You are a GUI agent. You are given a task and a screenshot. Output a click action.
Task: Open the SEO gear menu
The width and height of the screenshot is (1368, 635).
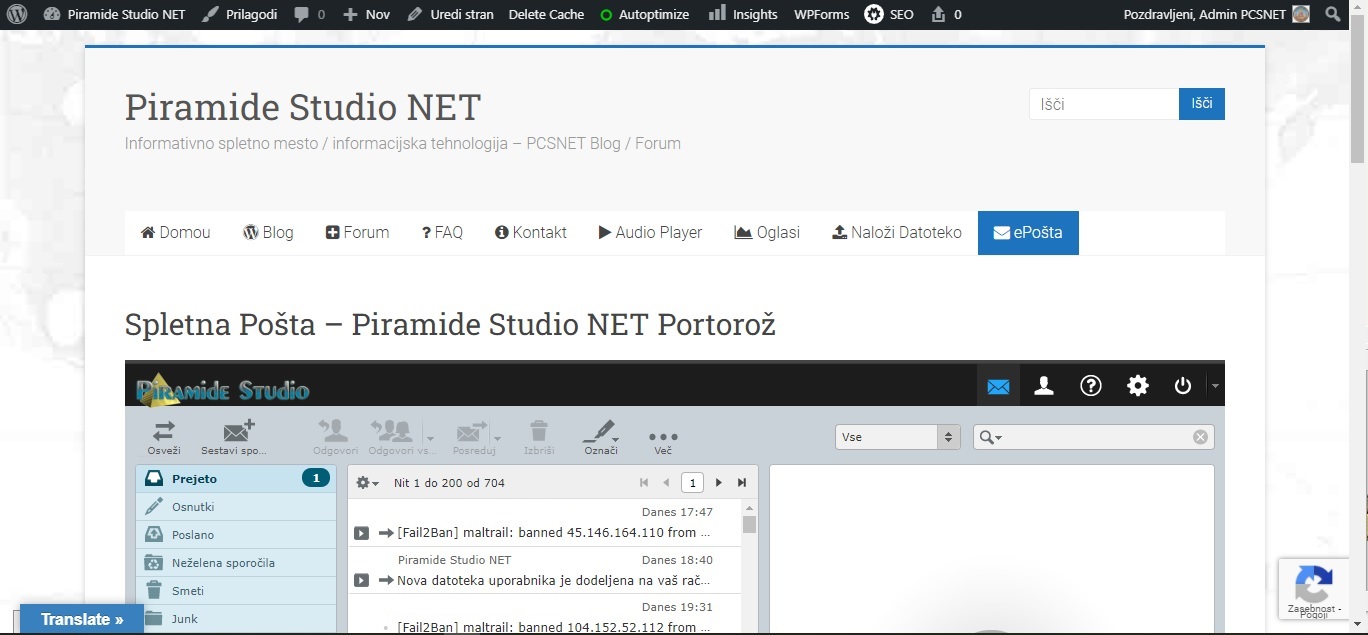889,14
